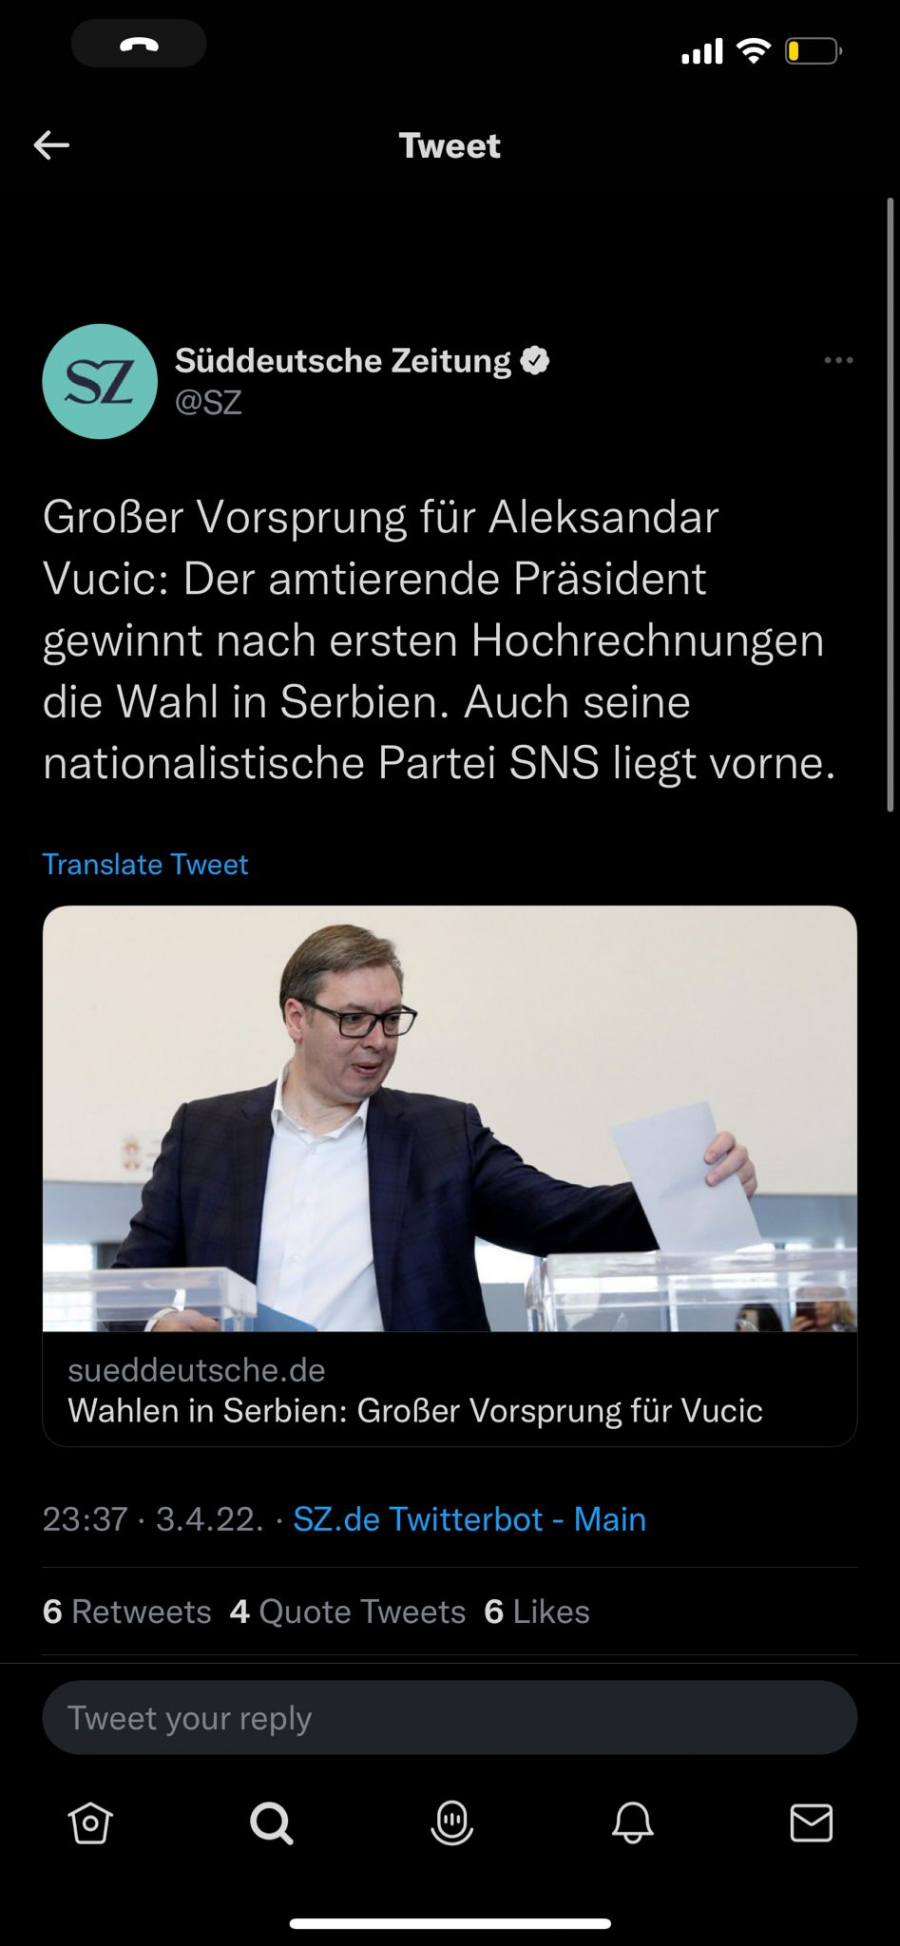
Task: Open the Messages envelope
Action: tap(811, 1822)
